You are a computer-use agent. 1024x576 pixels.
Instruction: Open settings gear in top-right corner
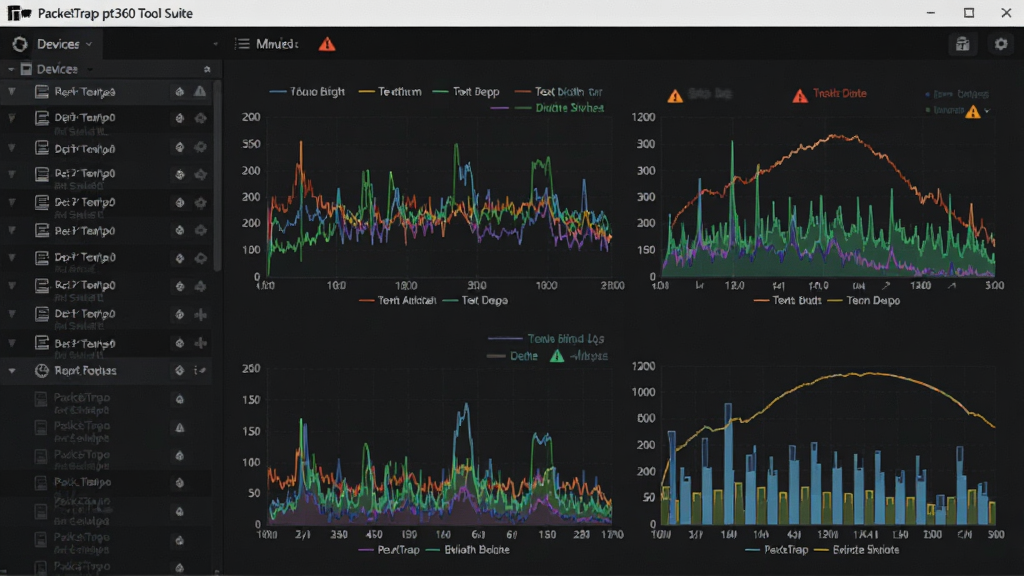[1000, 44]
